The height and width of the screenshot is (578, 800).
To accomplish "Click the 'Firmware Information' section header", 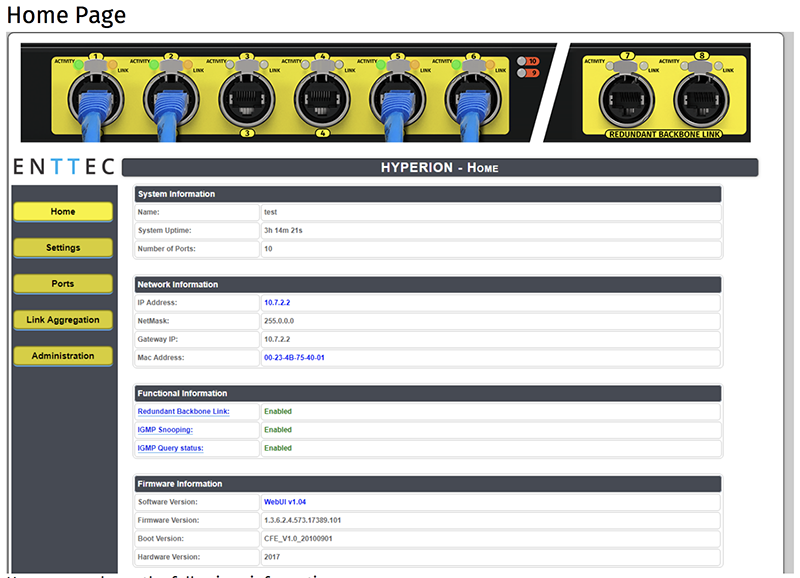I will [x=428, y=484].
